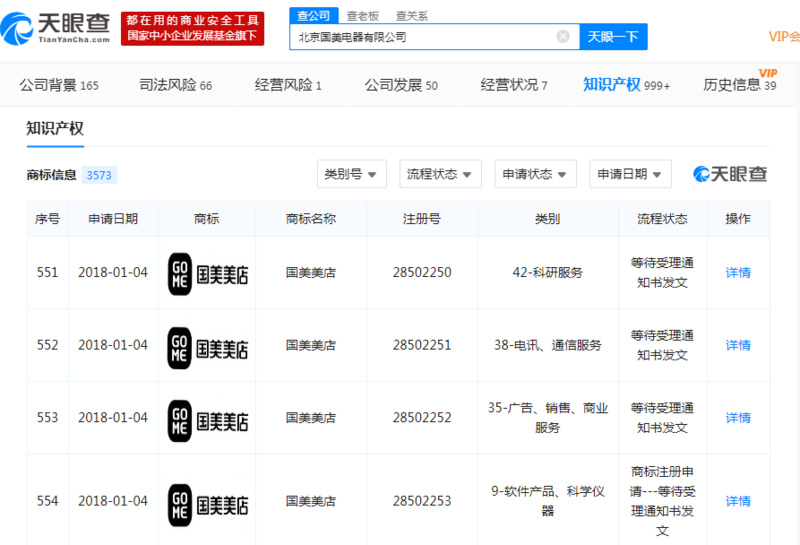Click the GOME trademark image in row 554

(207, 501)
